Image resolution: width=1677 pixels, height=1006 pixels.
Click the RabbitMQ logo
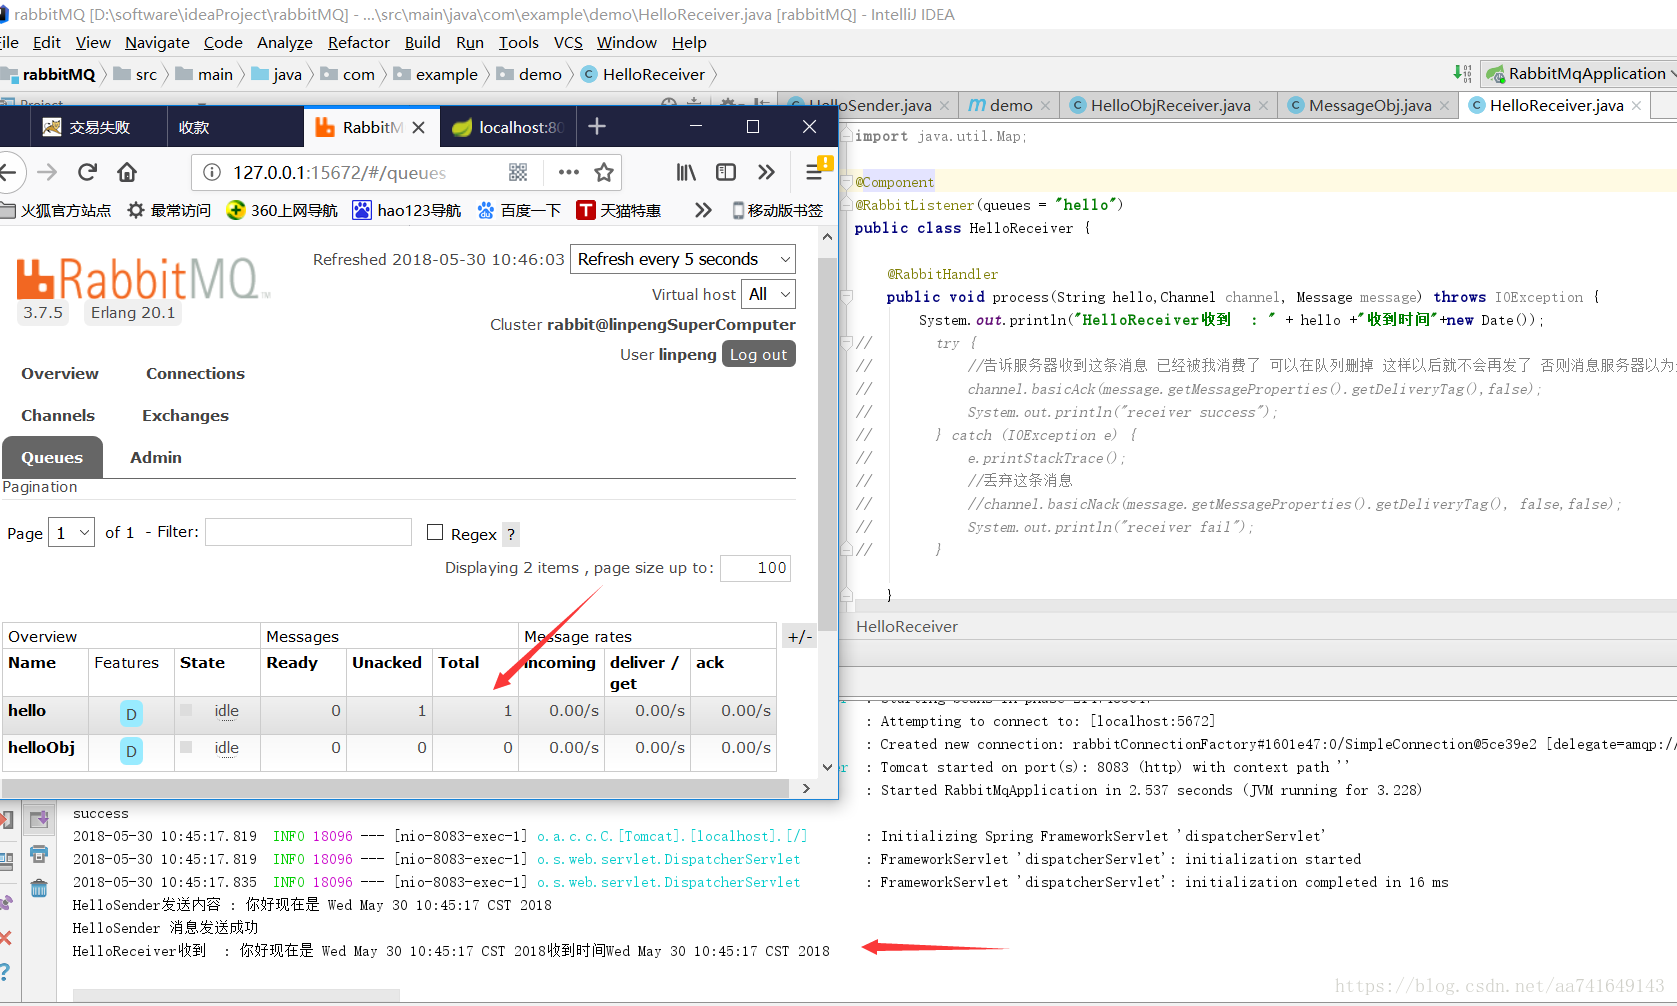pos(142,279)
